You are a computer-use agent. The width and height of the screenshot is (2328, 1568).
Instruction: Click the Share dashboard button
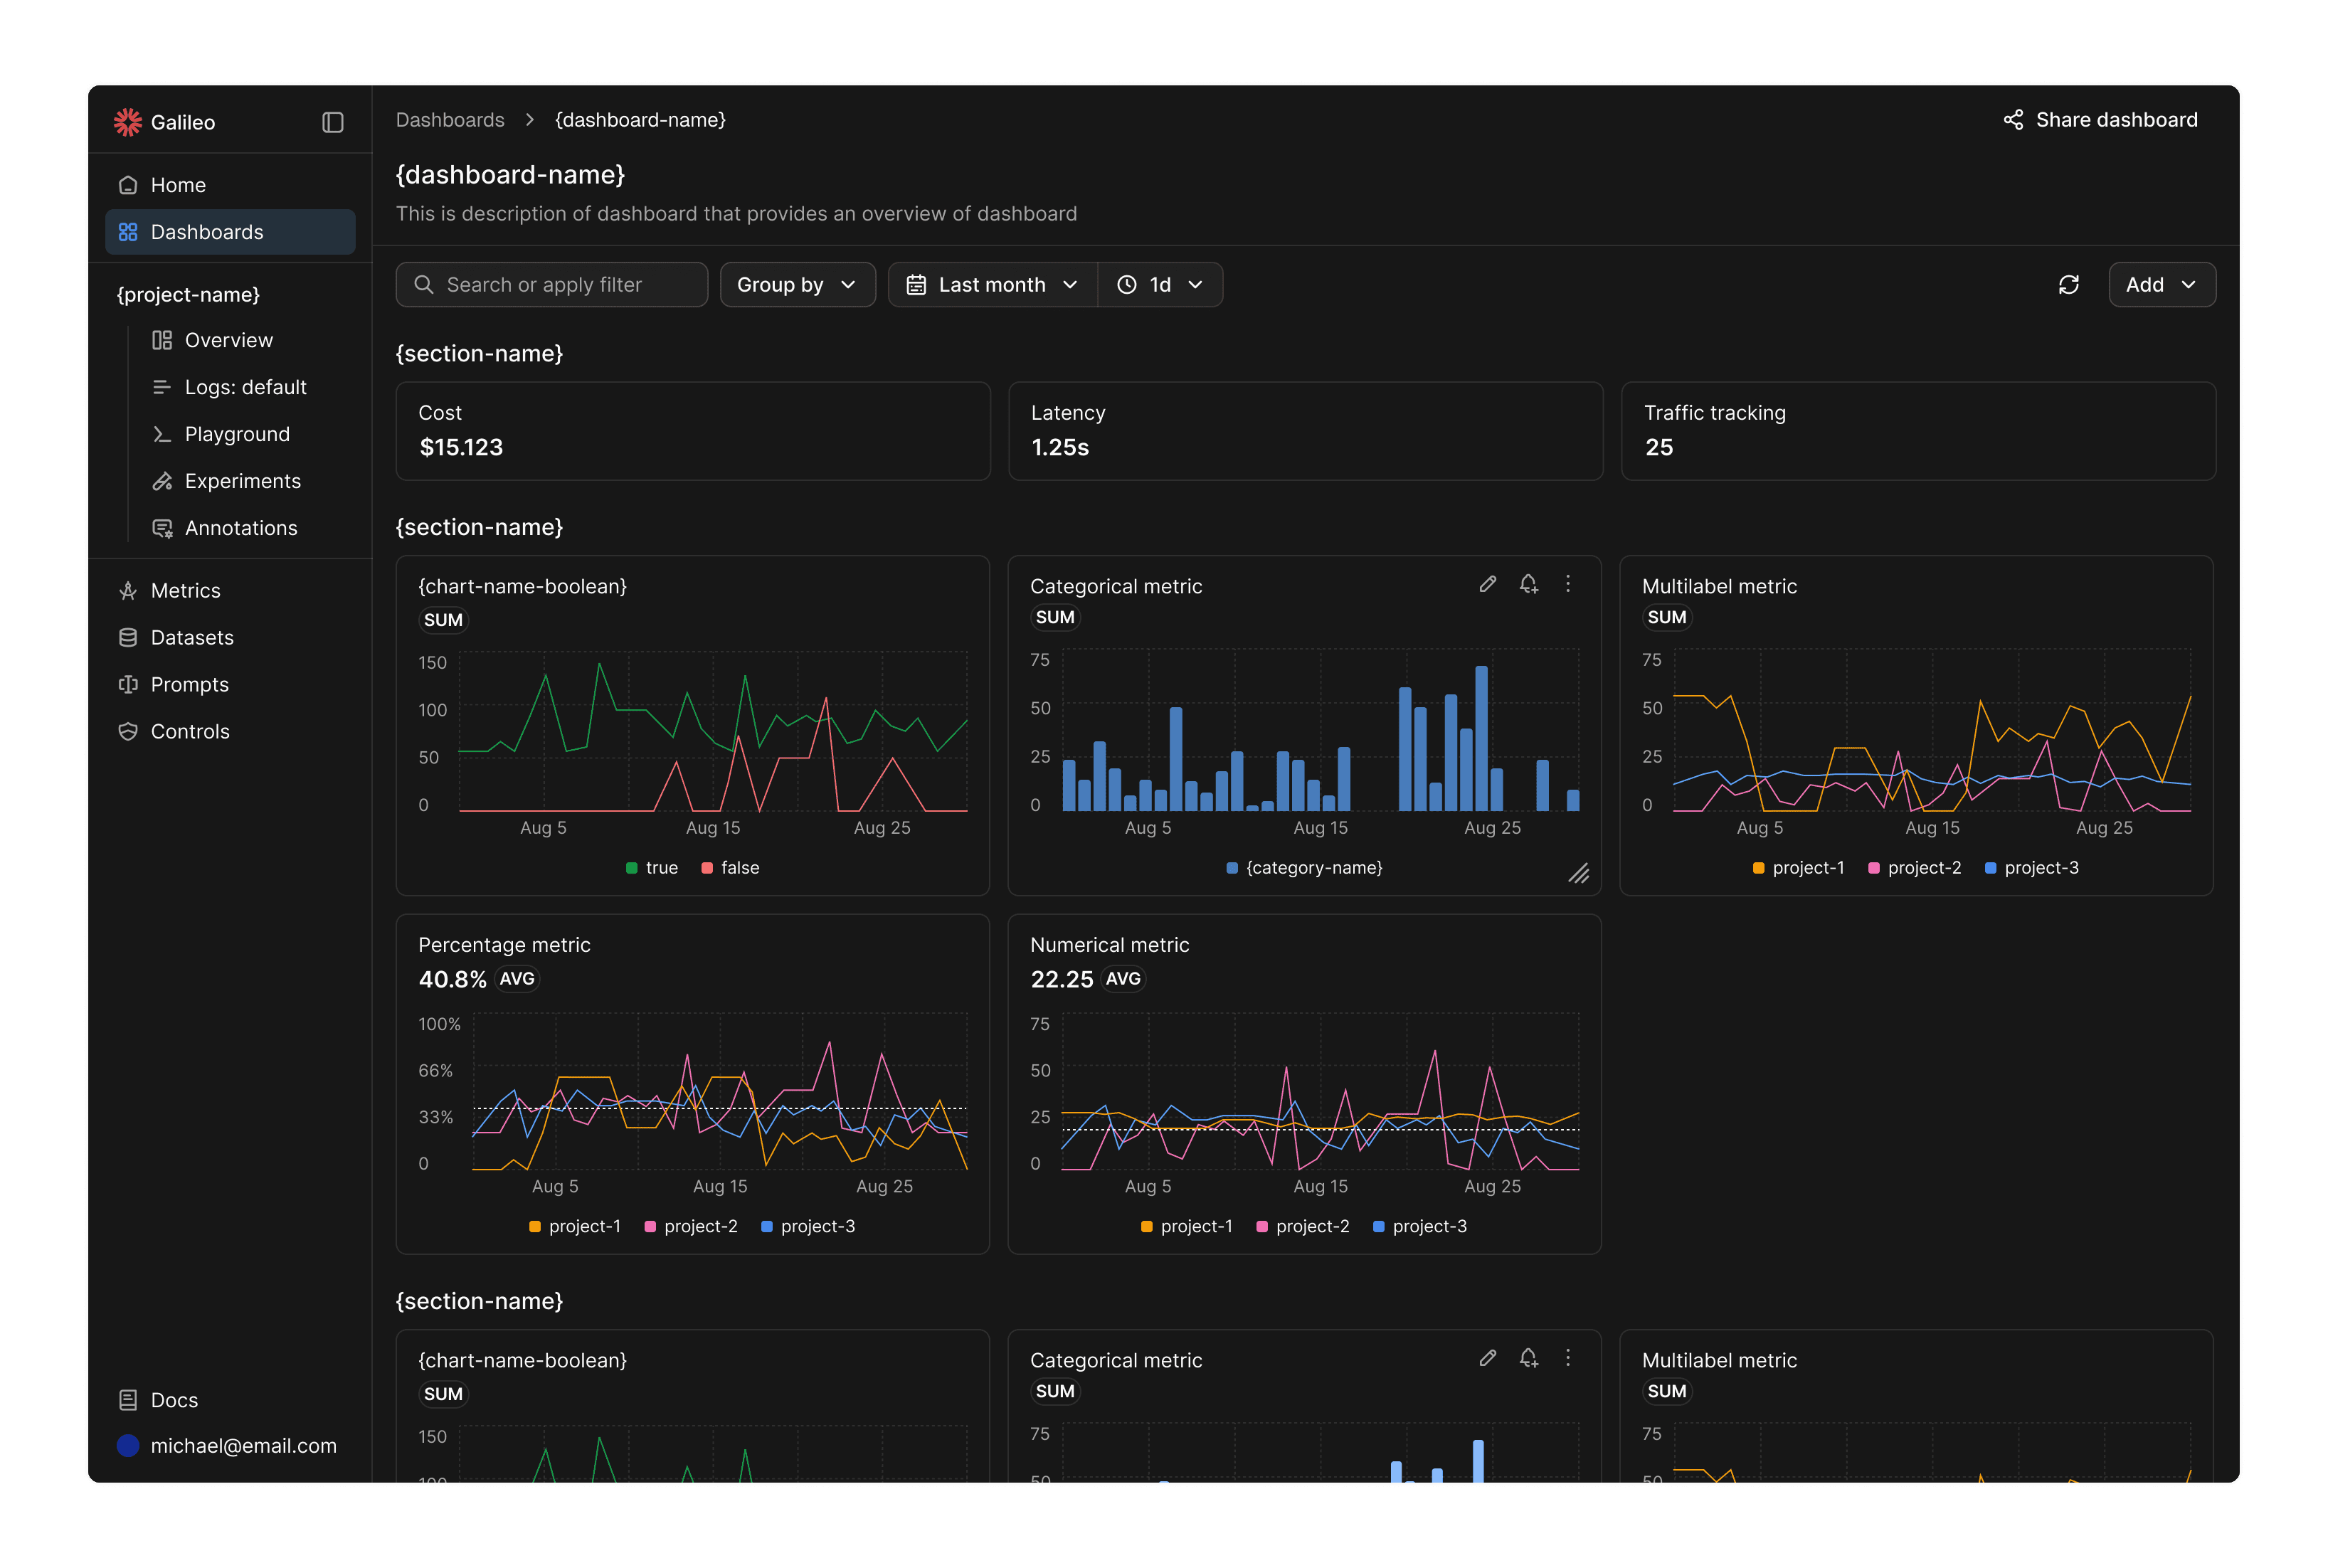[x=2100, y=120]
